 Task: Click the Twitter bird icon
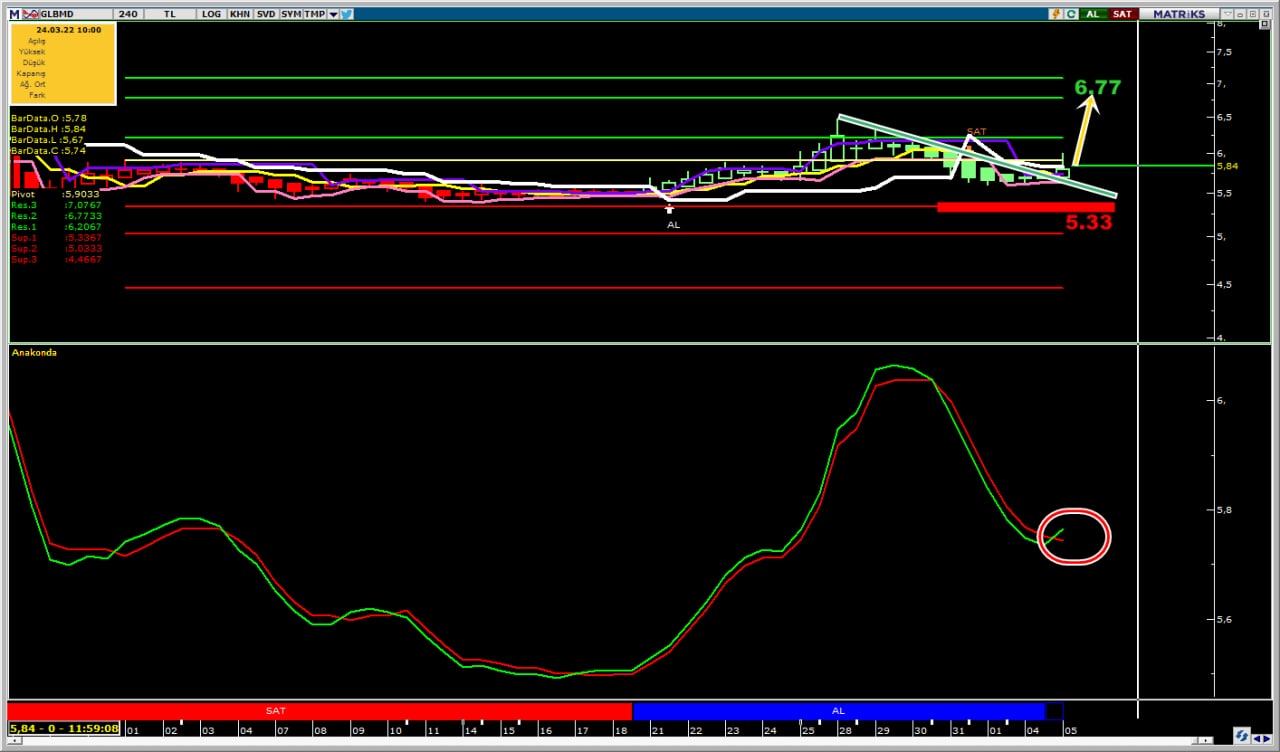pyautogui.click(x=346, y=14)
